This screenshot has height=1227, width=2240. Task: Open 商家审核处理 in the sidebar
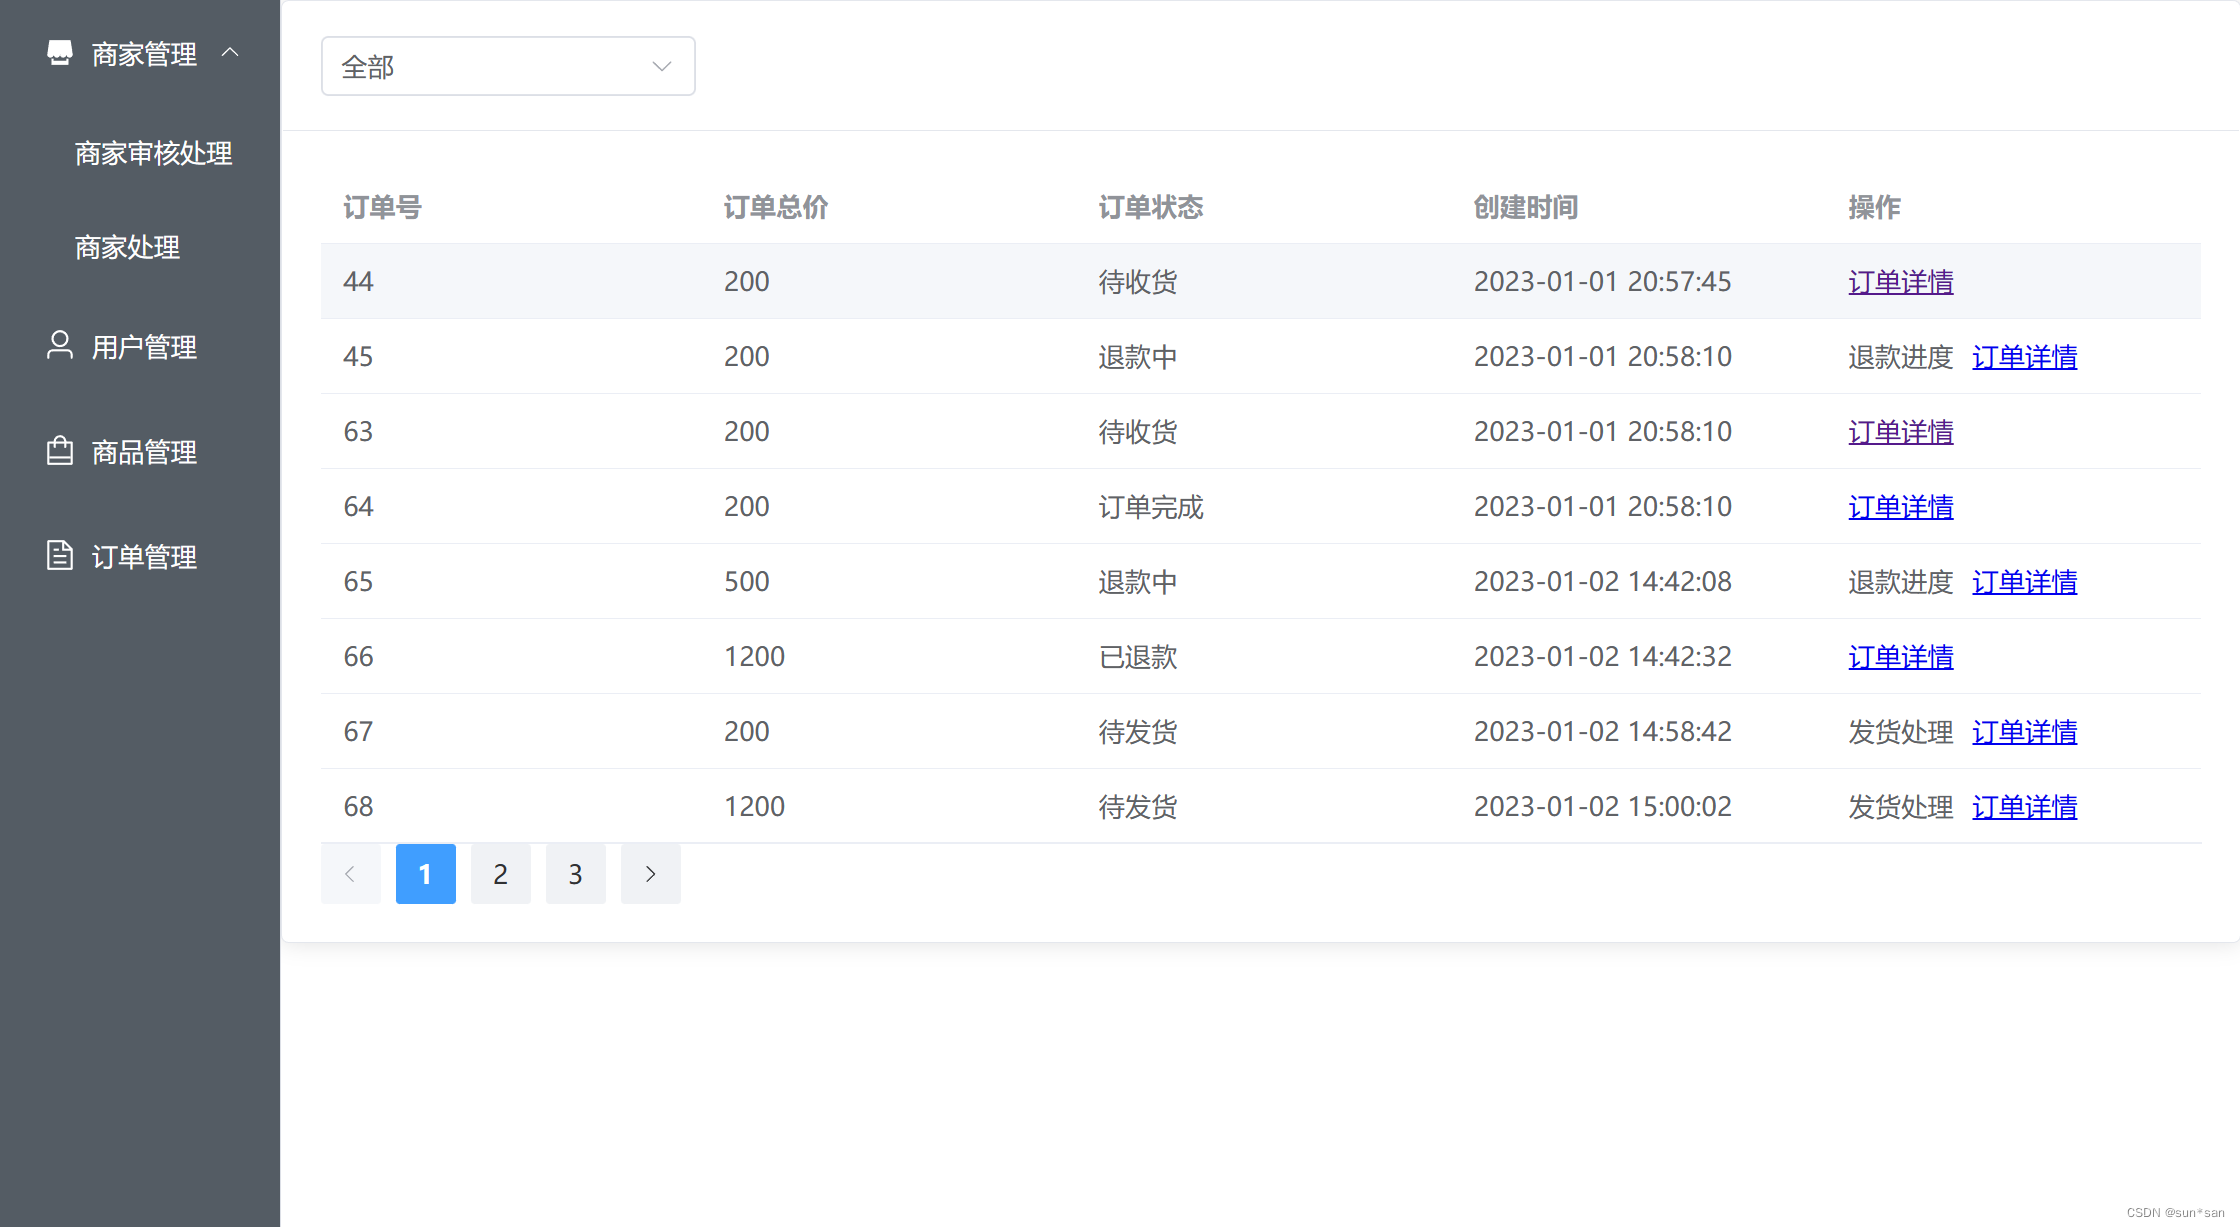coord(153,153)
